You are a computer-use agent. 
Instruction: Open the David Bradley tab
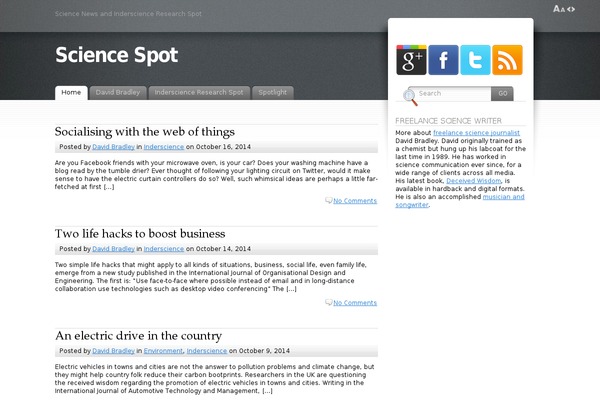117,92
